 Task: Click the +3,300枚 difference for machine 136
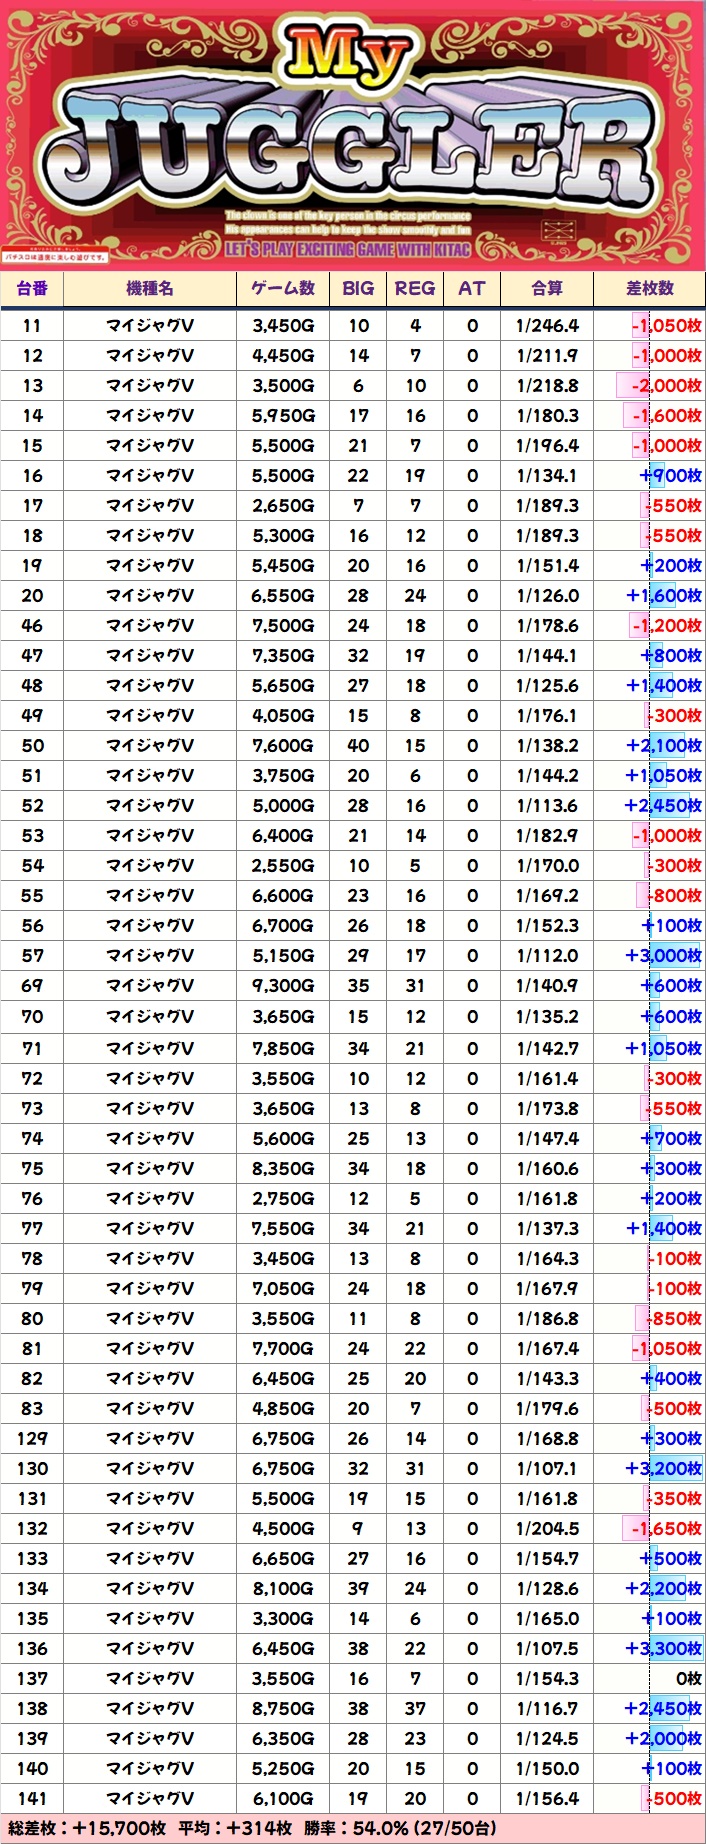tap(664, 1649)
